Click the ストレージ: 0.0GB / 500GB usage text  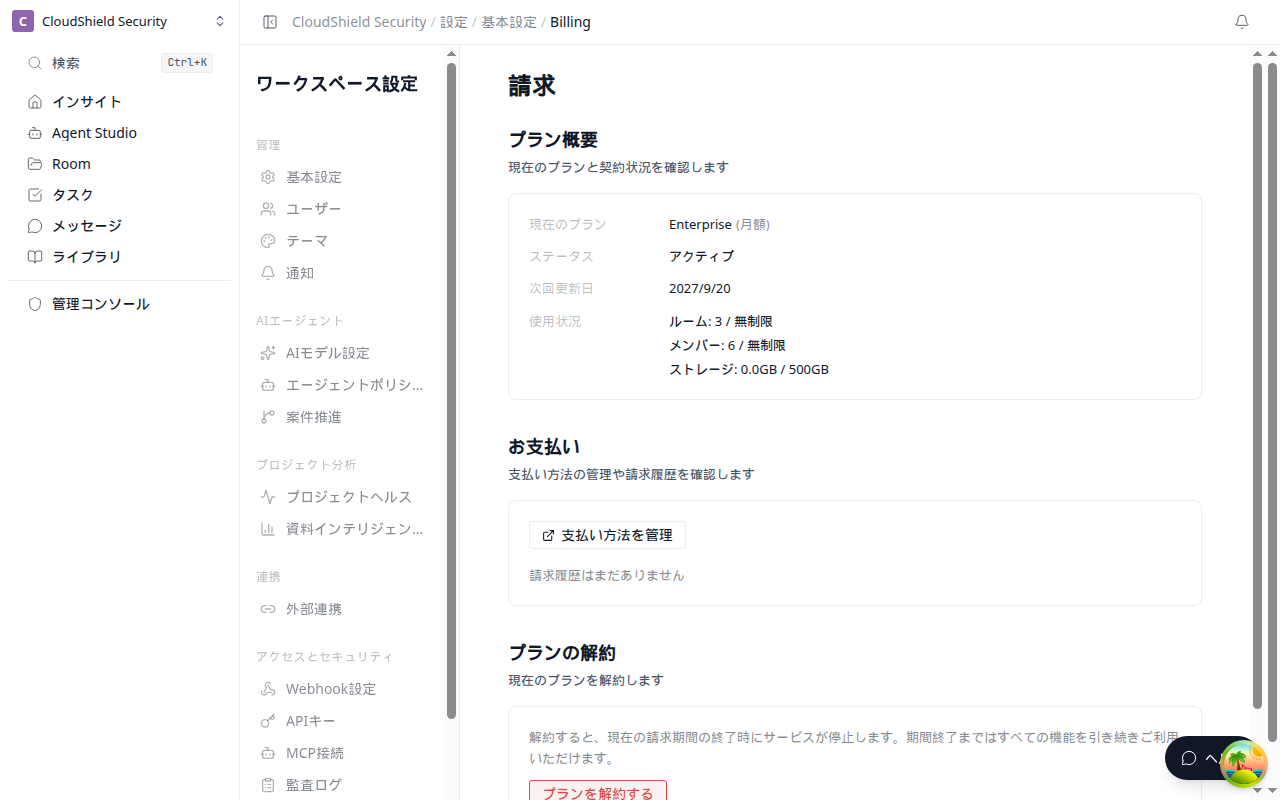[x=749, y=369]
